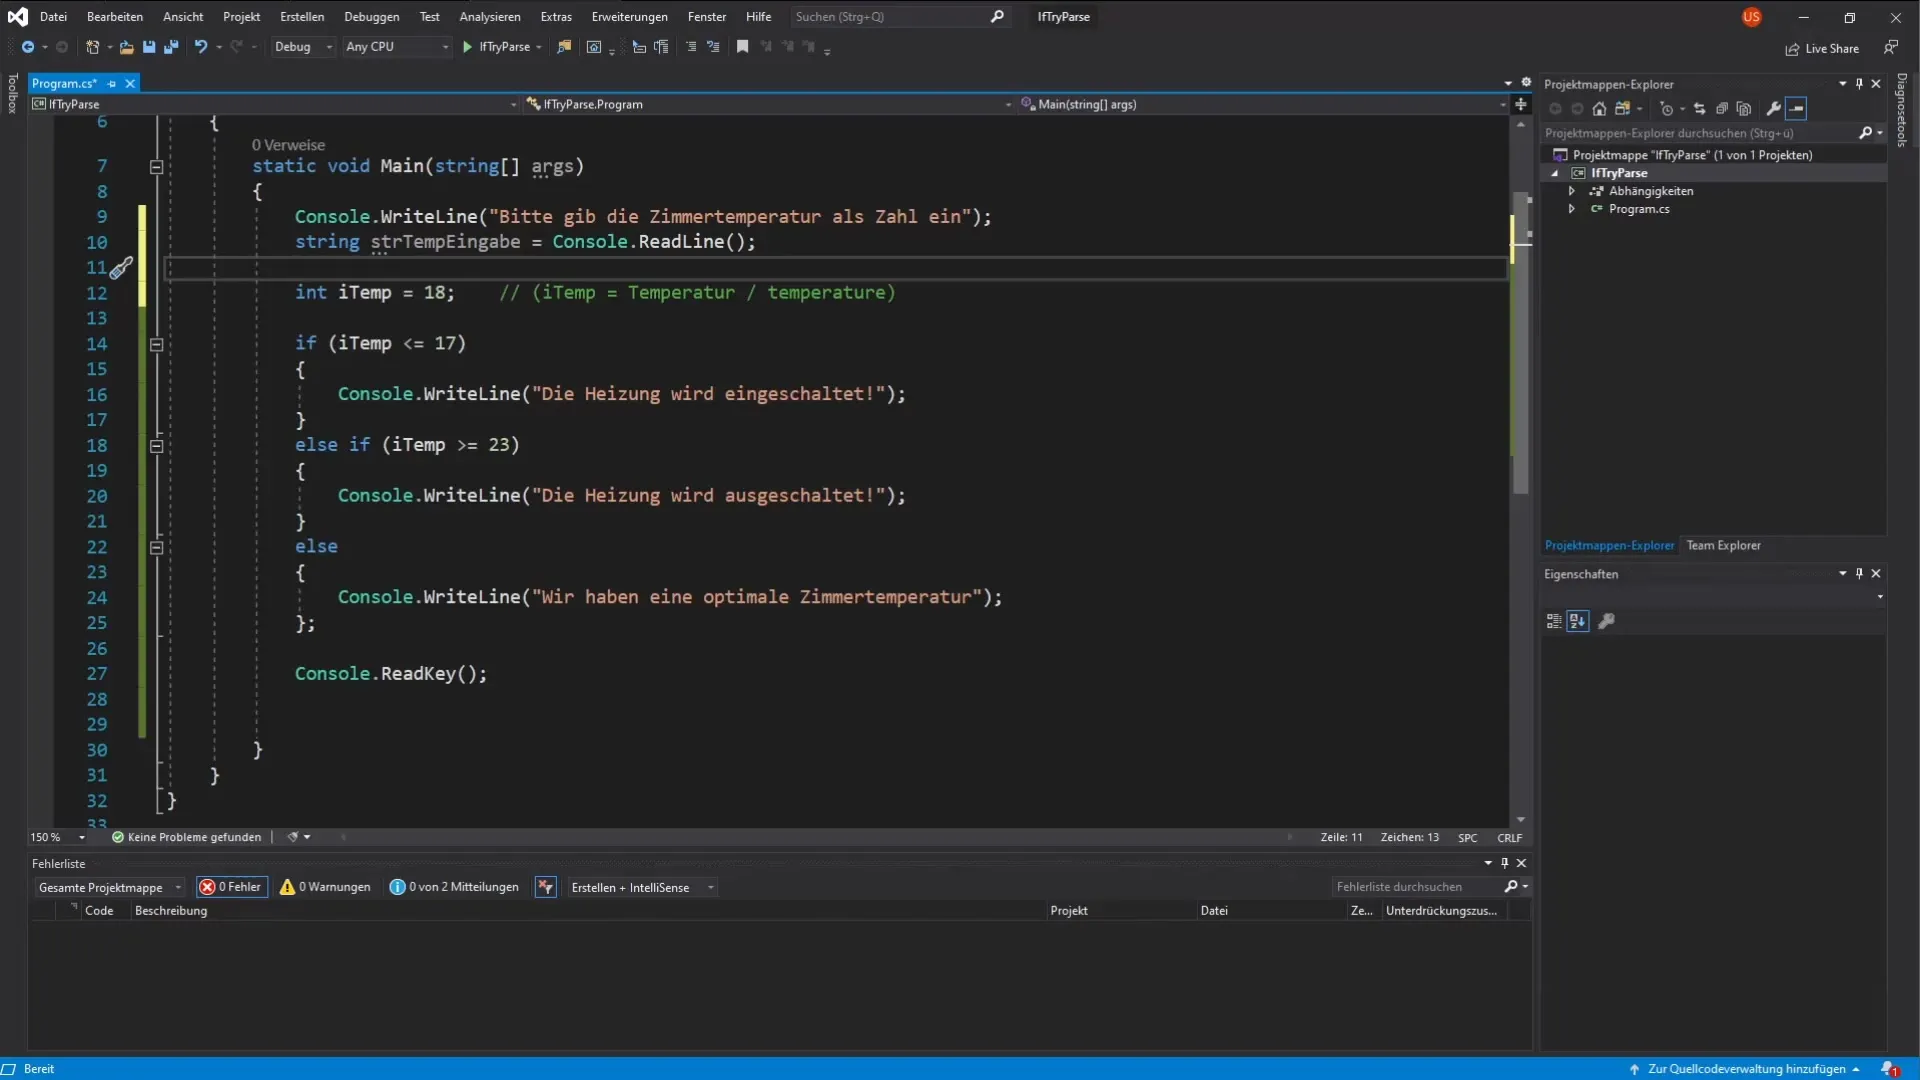The height and width of the screenshot is (1080, 1920).
Task: Click the New Project icon in toolbar
Action: coord(92,47)
